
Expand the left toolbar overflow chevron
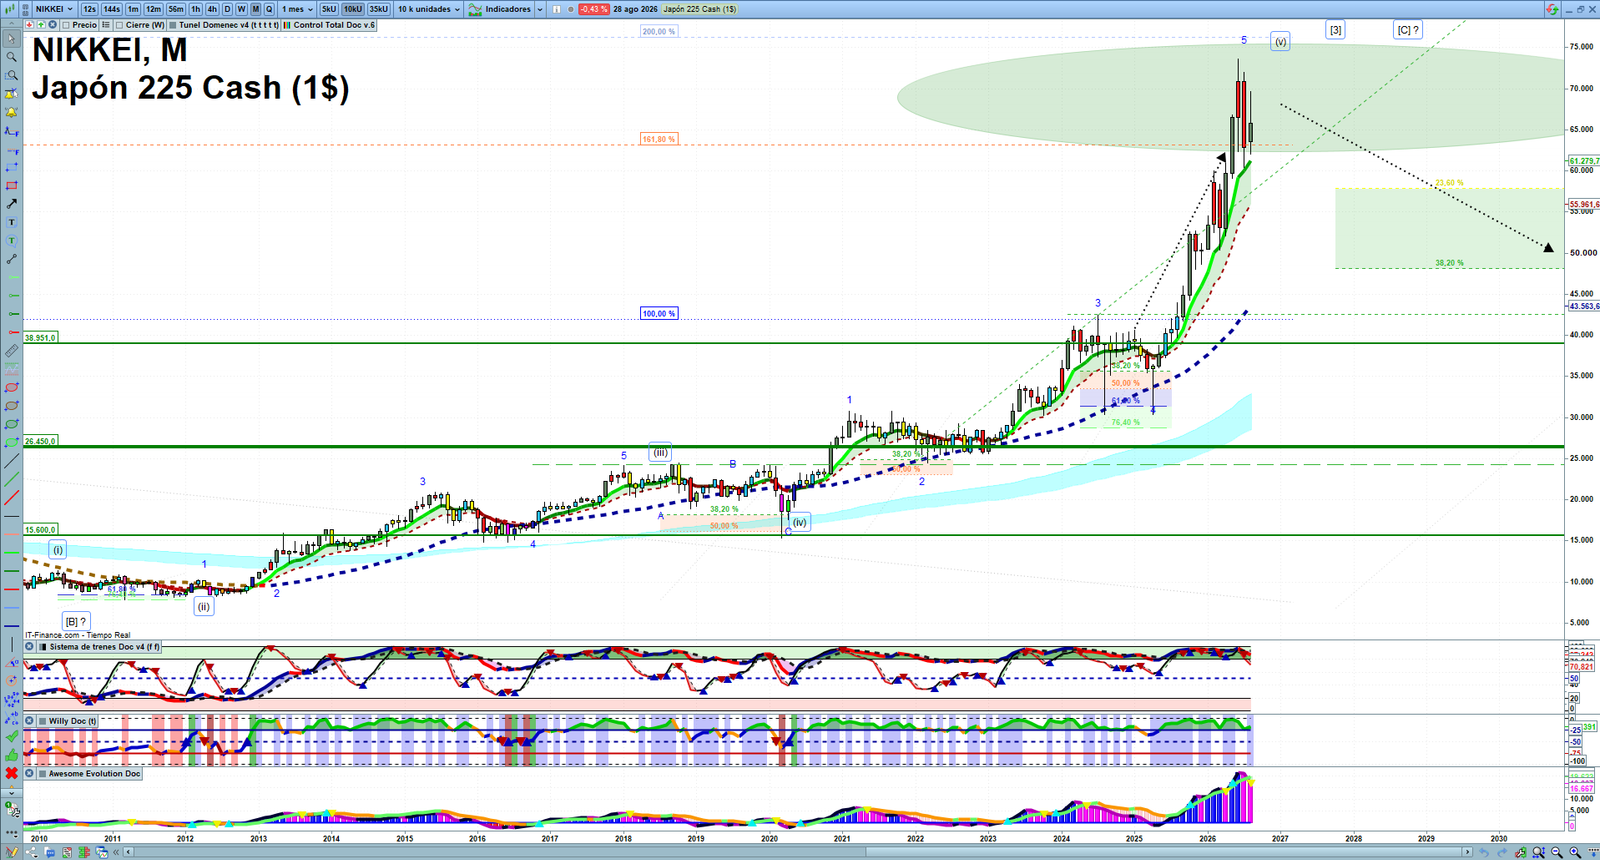point(12,792)
